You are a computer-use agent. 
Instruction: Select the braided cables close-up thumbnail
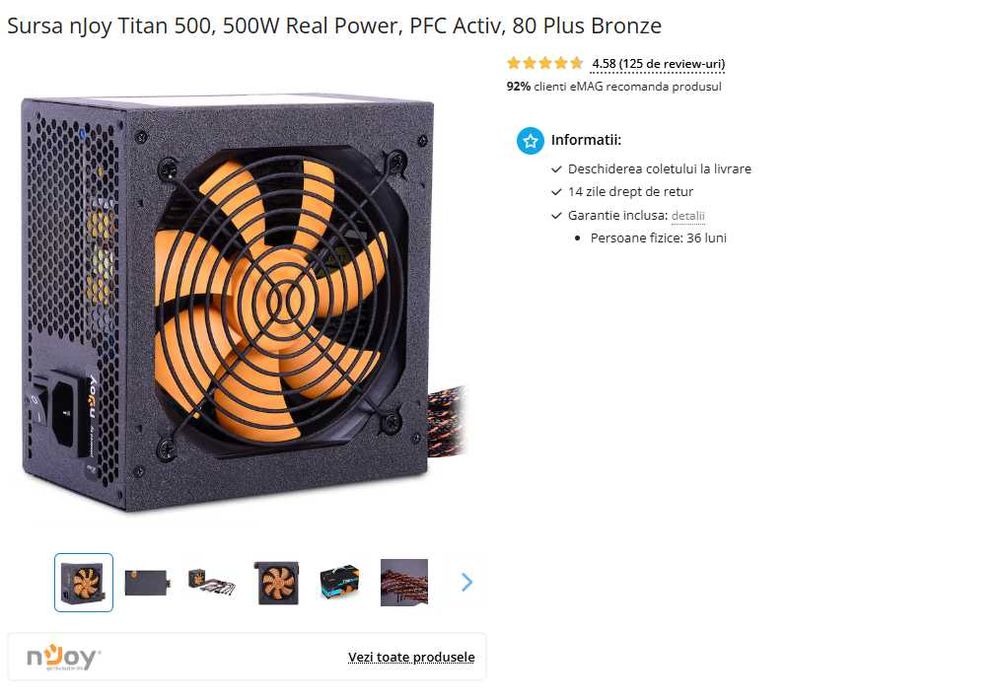point(404,582)
